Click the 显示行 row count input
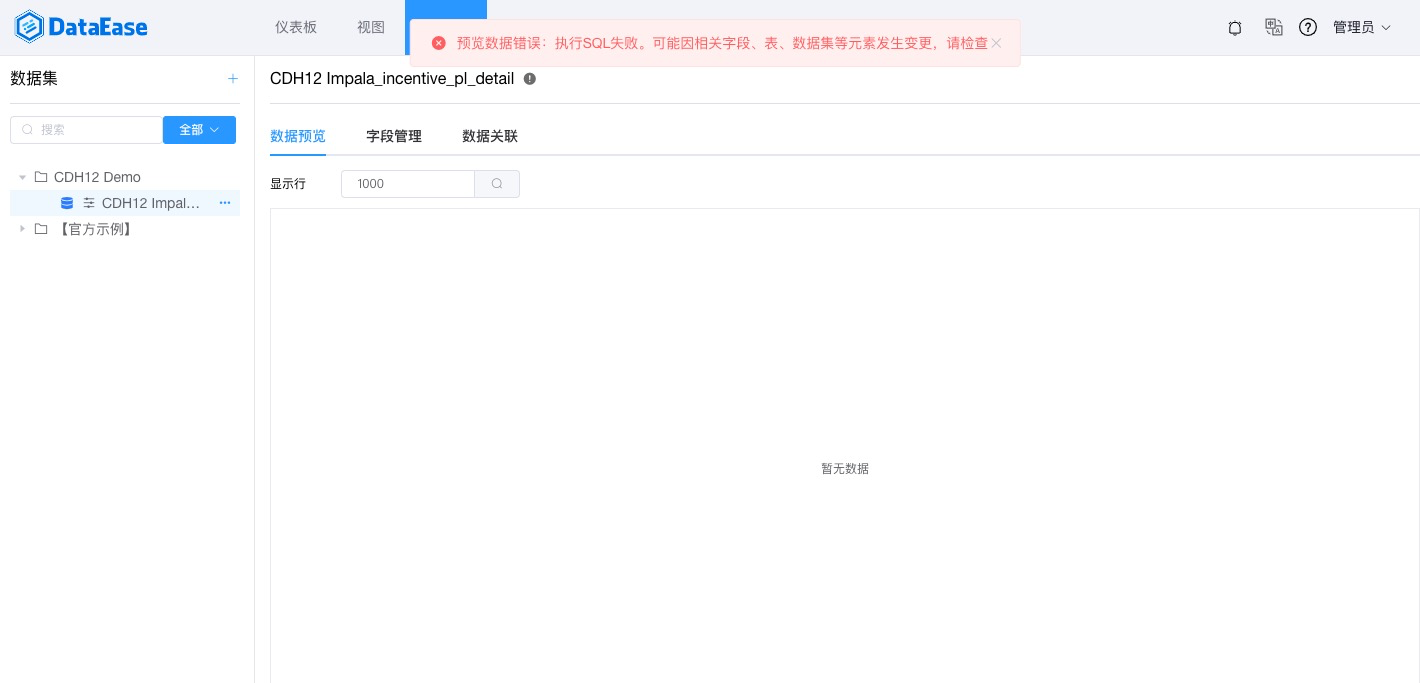 [x=408, y=184]
